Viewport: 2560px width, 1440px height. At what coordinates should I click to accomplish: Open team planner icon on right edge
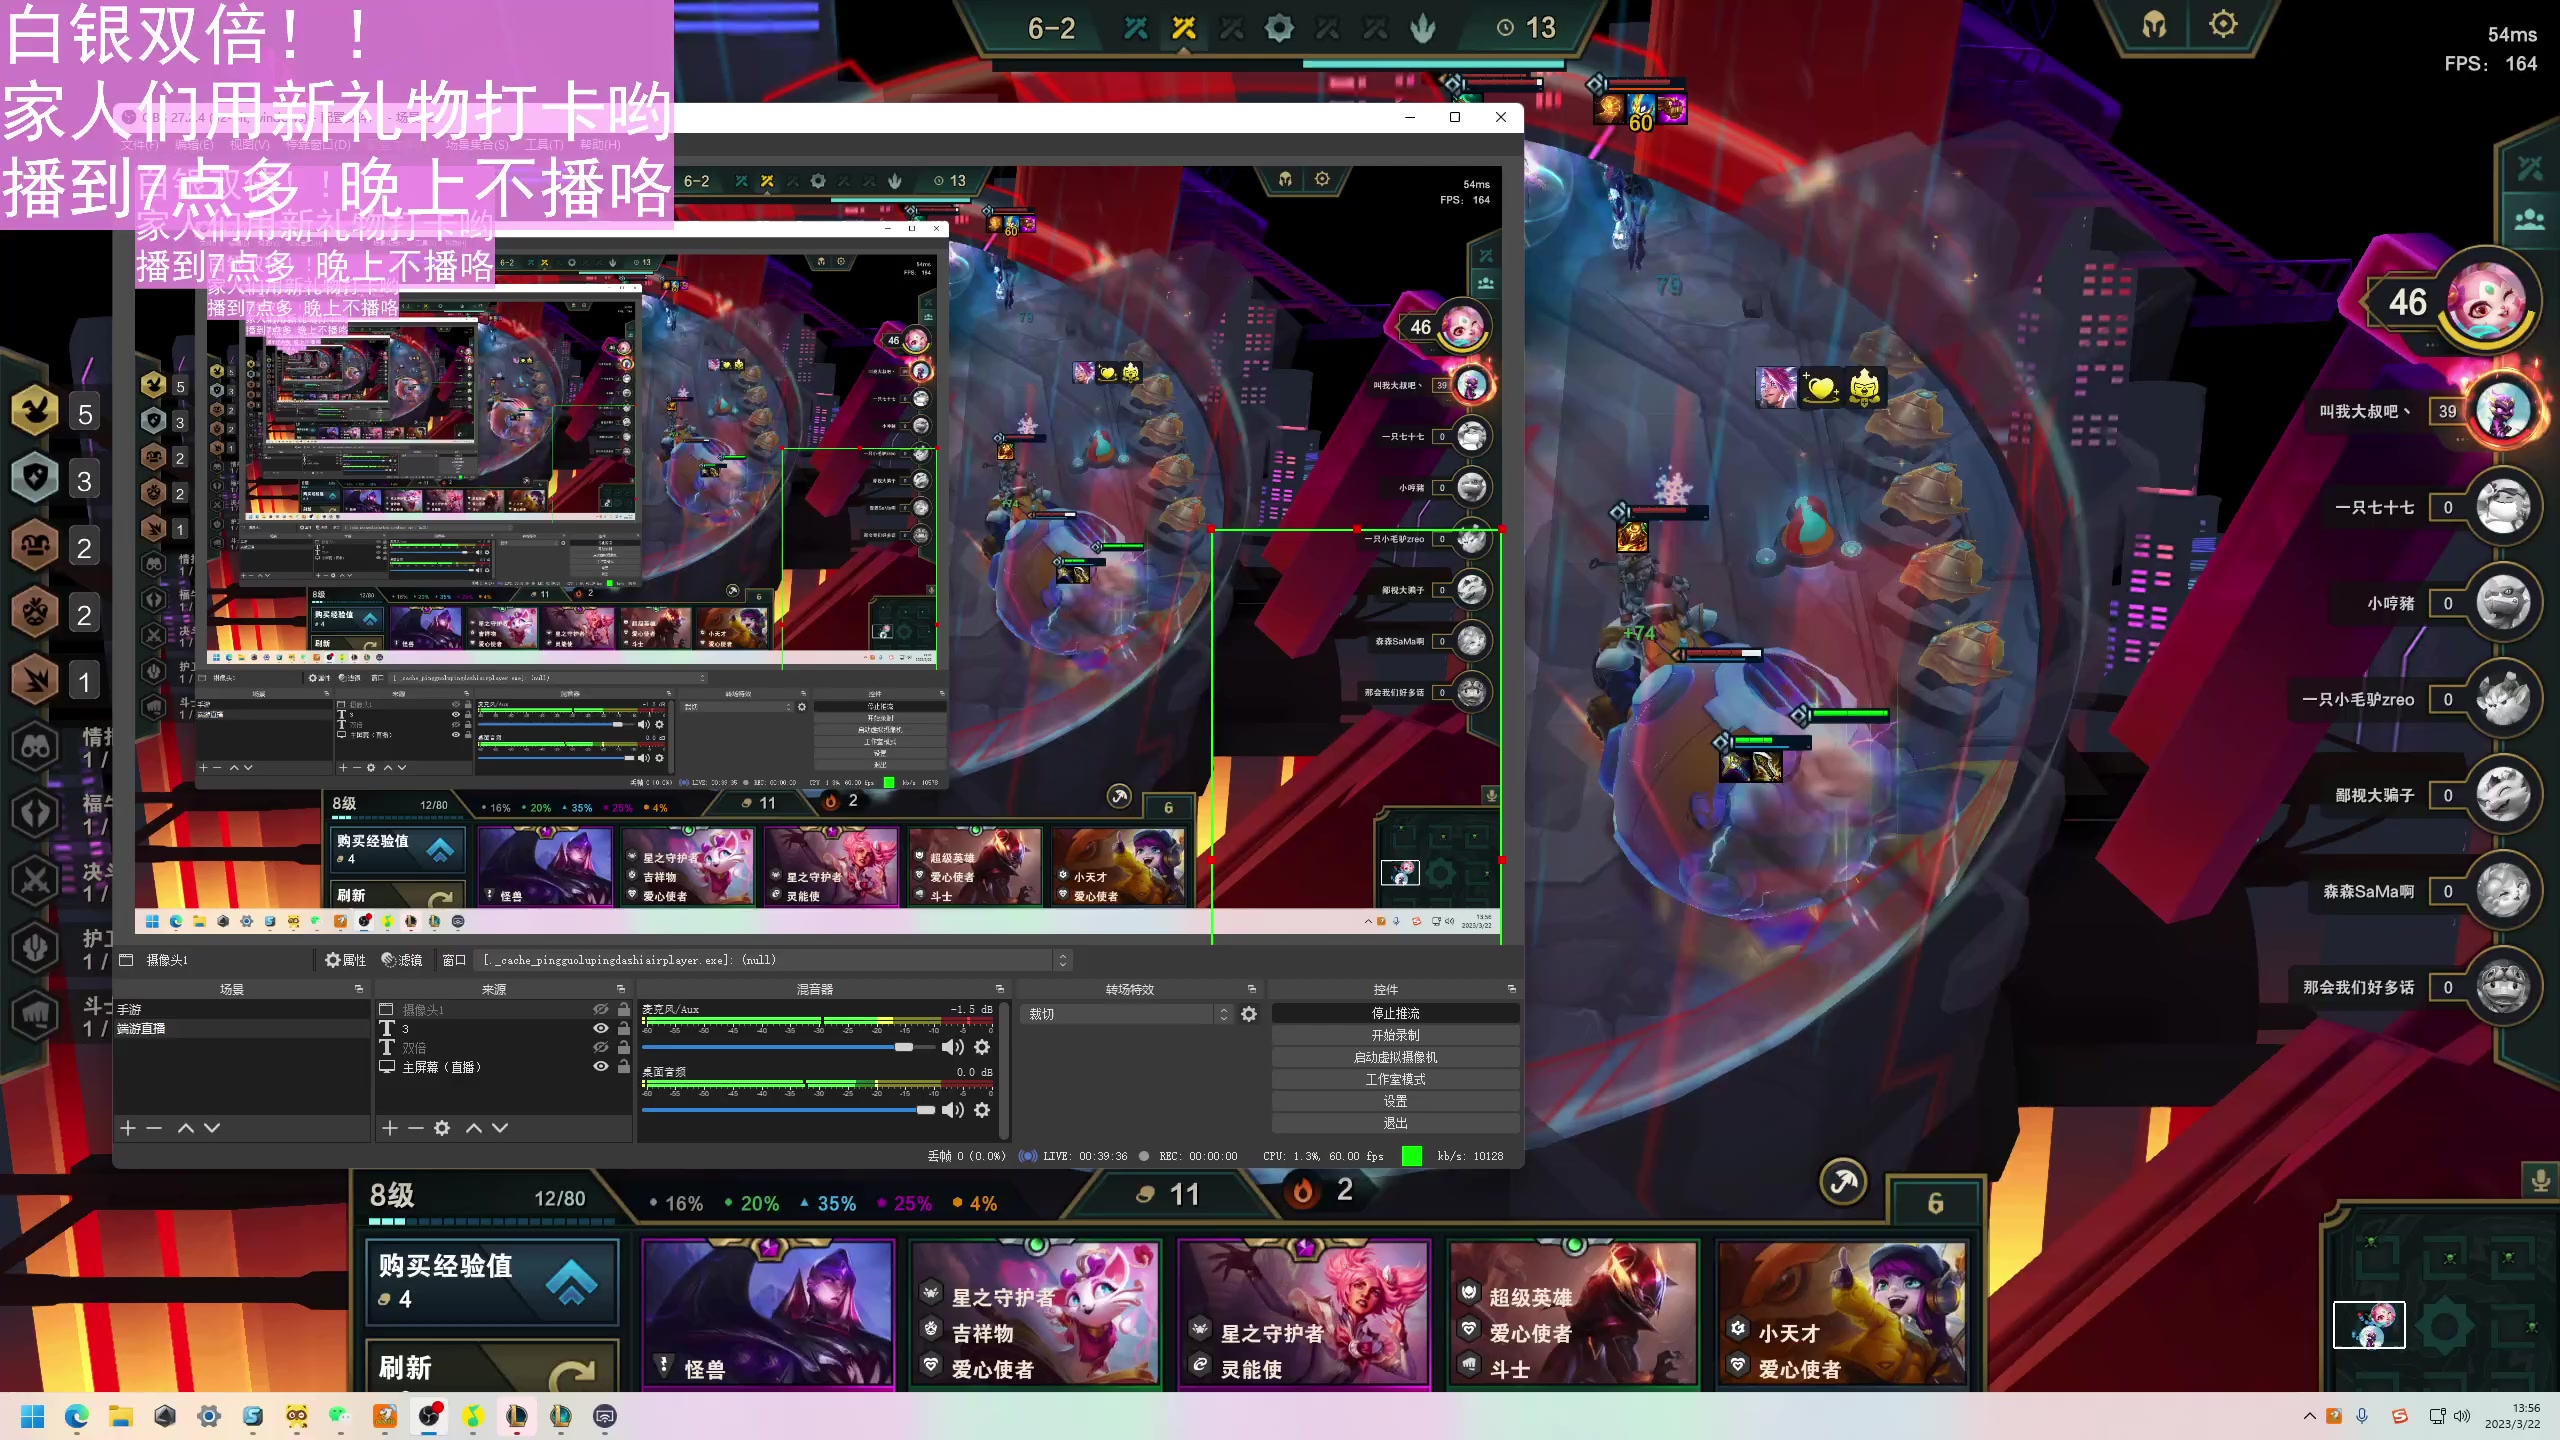pyautogui.click(x=2530, y=218)
